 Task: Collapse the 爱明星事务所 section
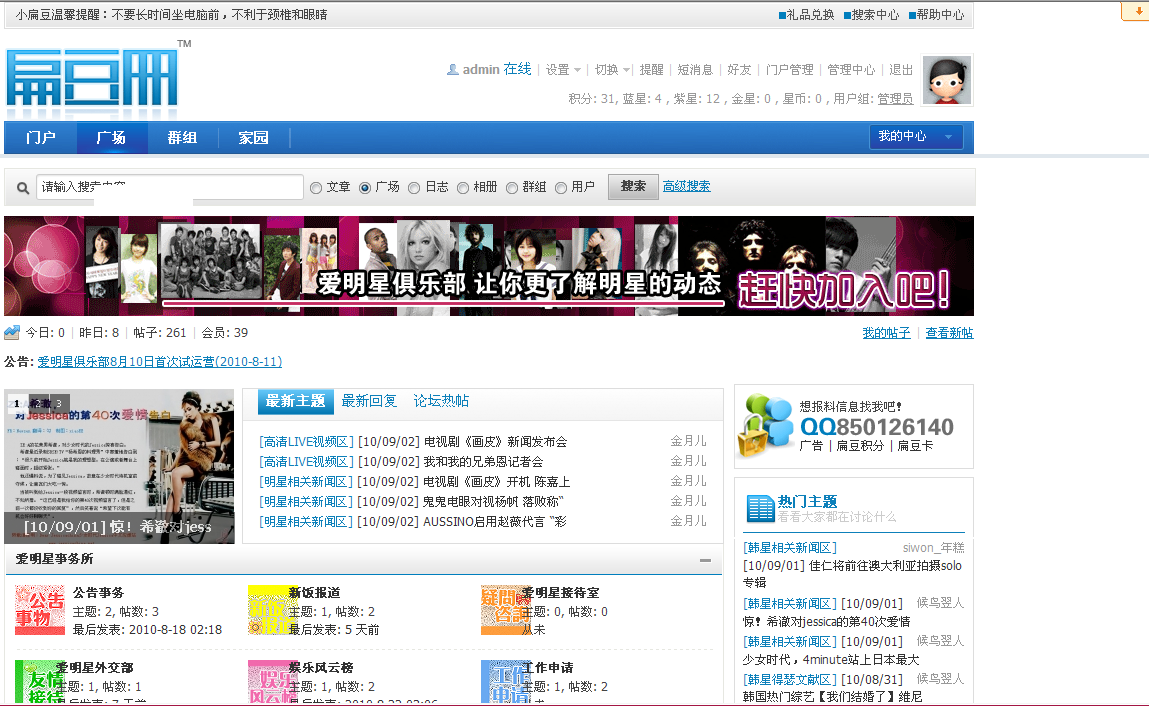point(705,560)
